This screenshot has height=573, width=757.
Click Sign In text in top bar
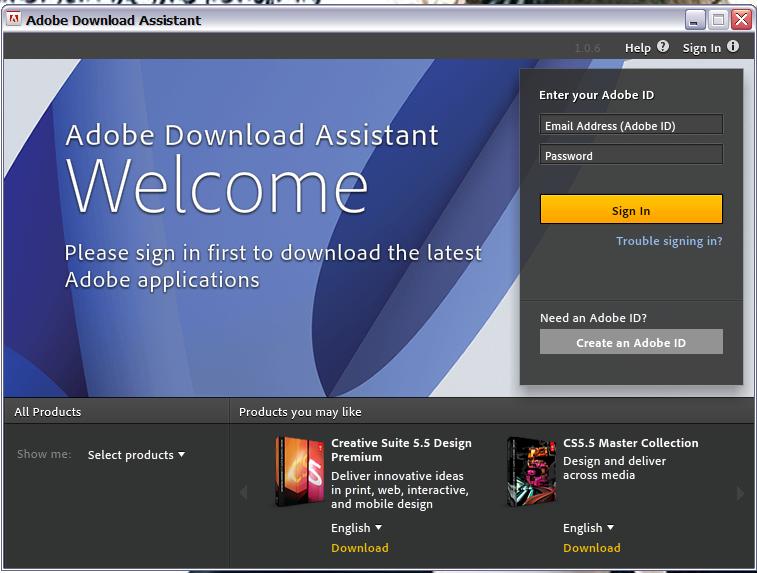click(701, 48)
